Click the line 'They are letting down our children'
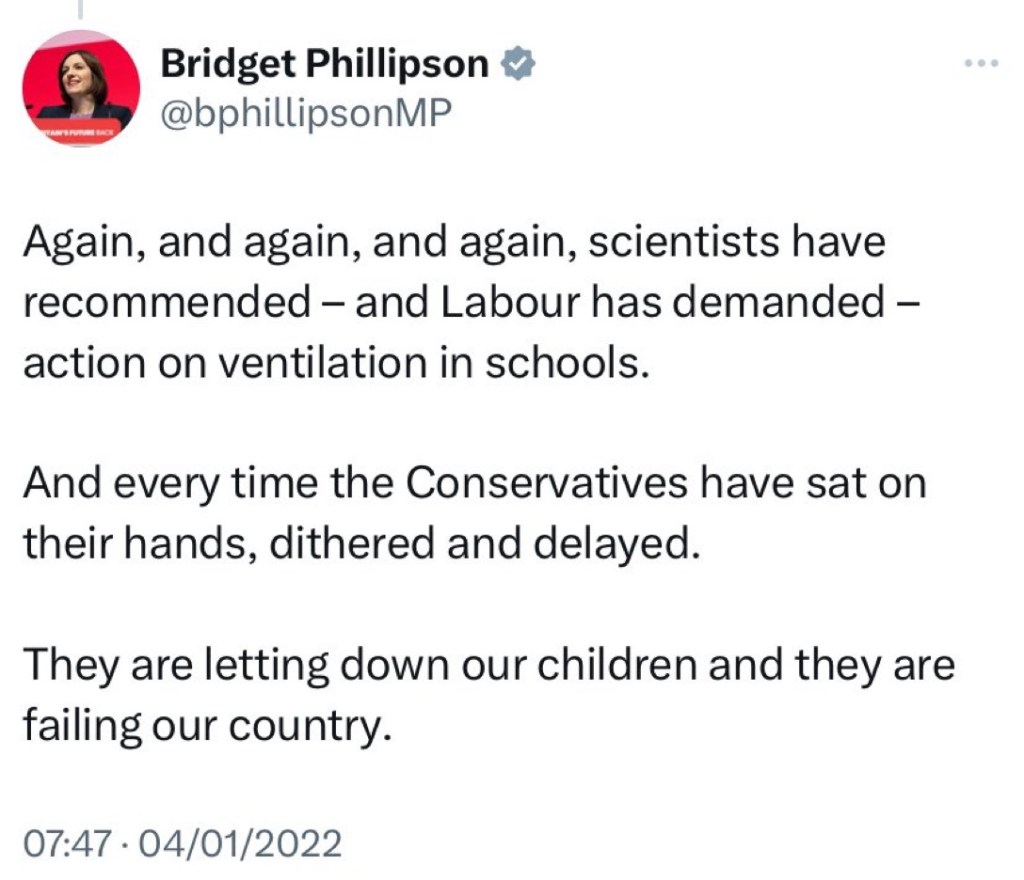This screenshot has width=1024, height=880. point(488,664)
